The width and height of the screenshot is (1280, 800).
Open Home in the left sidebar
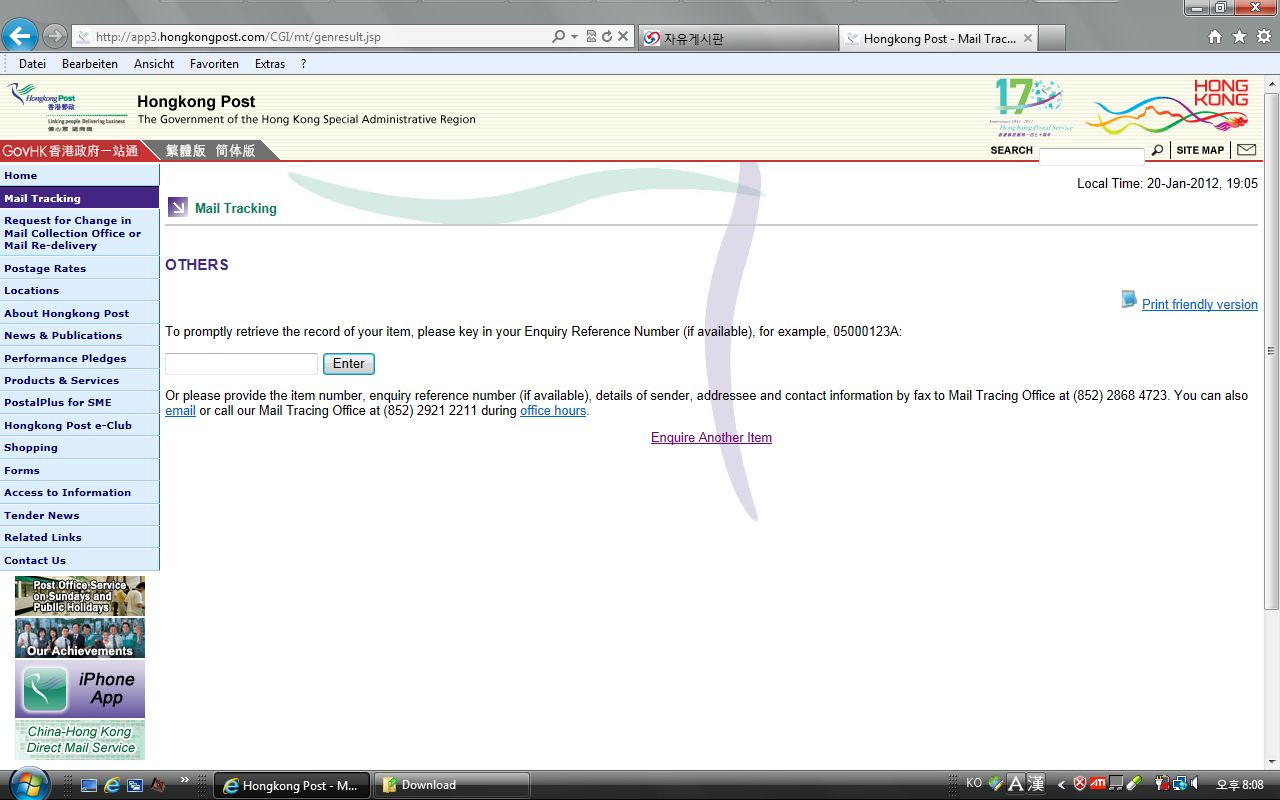tap(80, 175)
